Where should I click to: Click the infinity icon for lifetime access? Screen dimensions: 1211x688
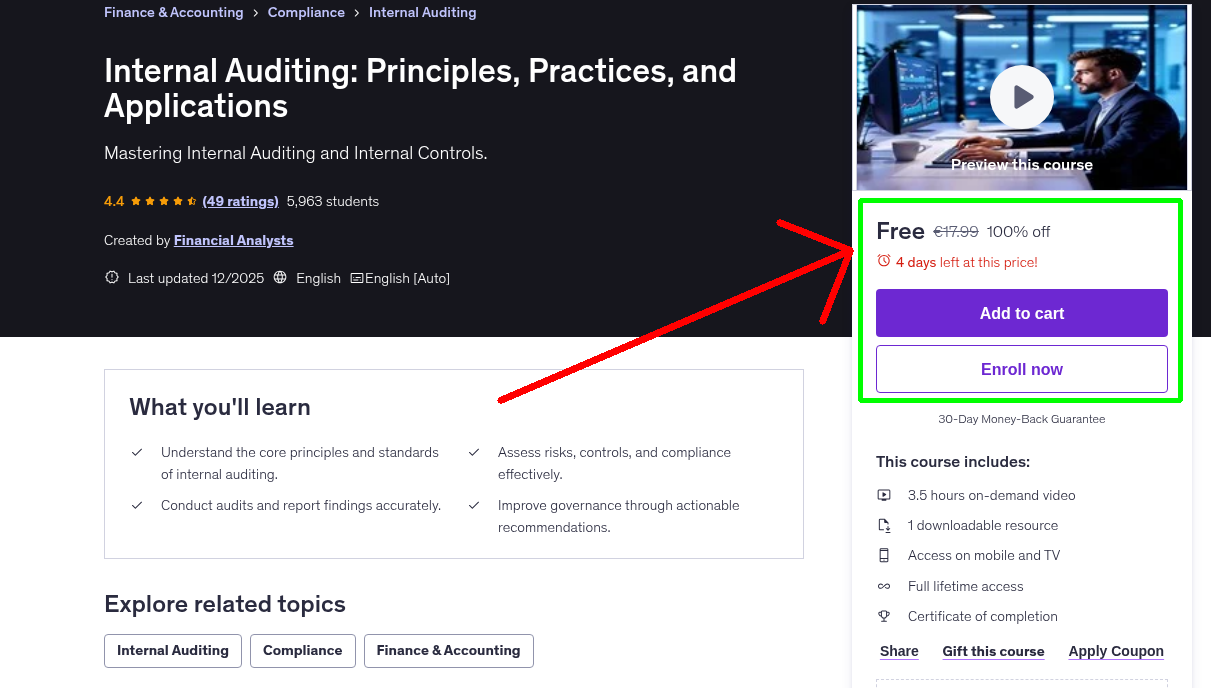(x=884, y=585)
